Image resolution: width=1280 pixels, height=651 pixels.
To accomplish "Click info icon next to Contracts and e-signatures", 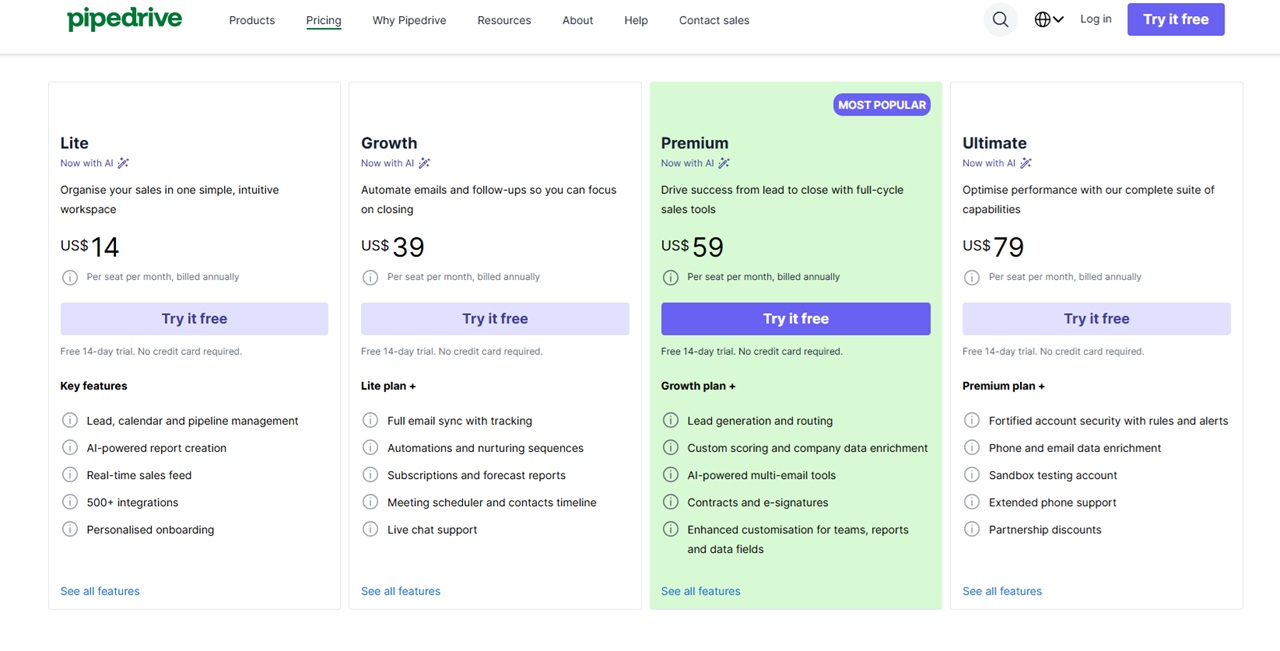I will coord(671,502).
